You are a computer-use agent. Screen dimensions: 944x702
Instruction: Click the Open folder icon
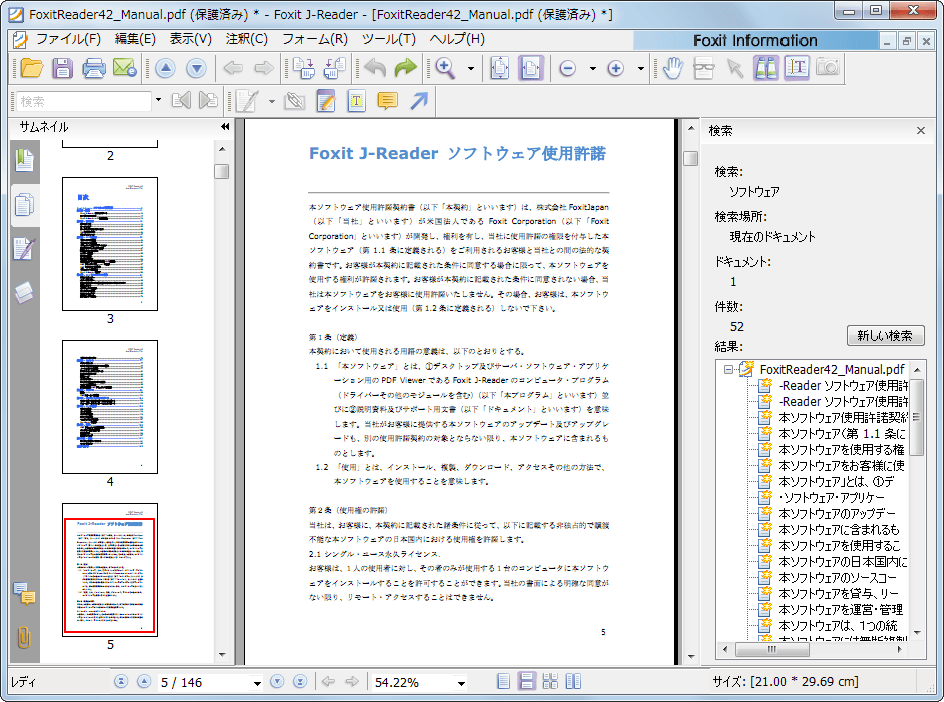click(x=32, y=68)
